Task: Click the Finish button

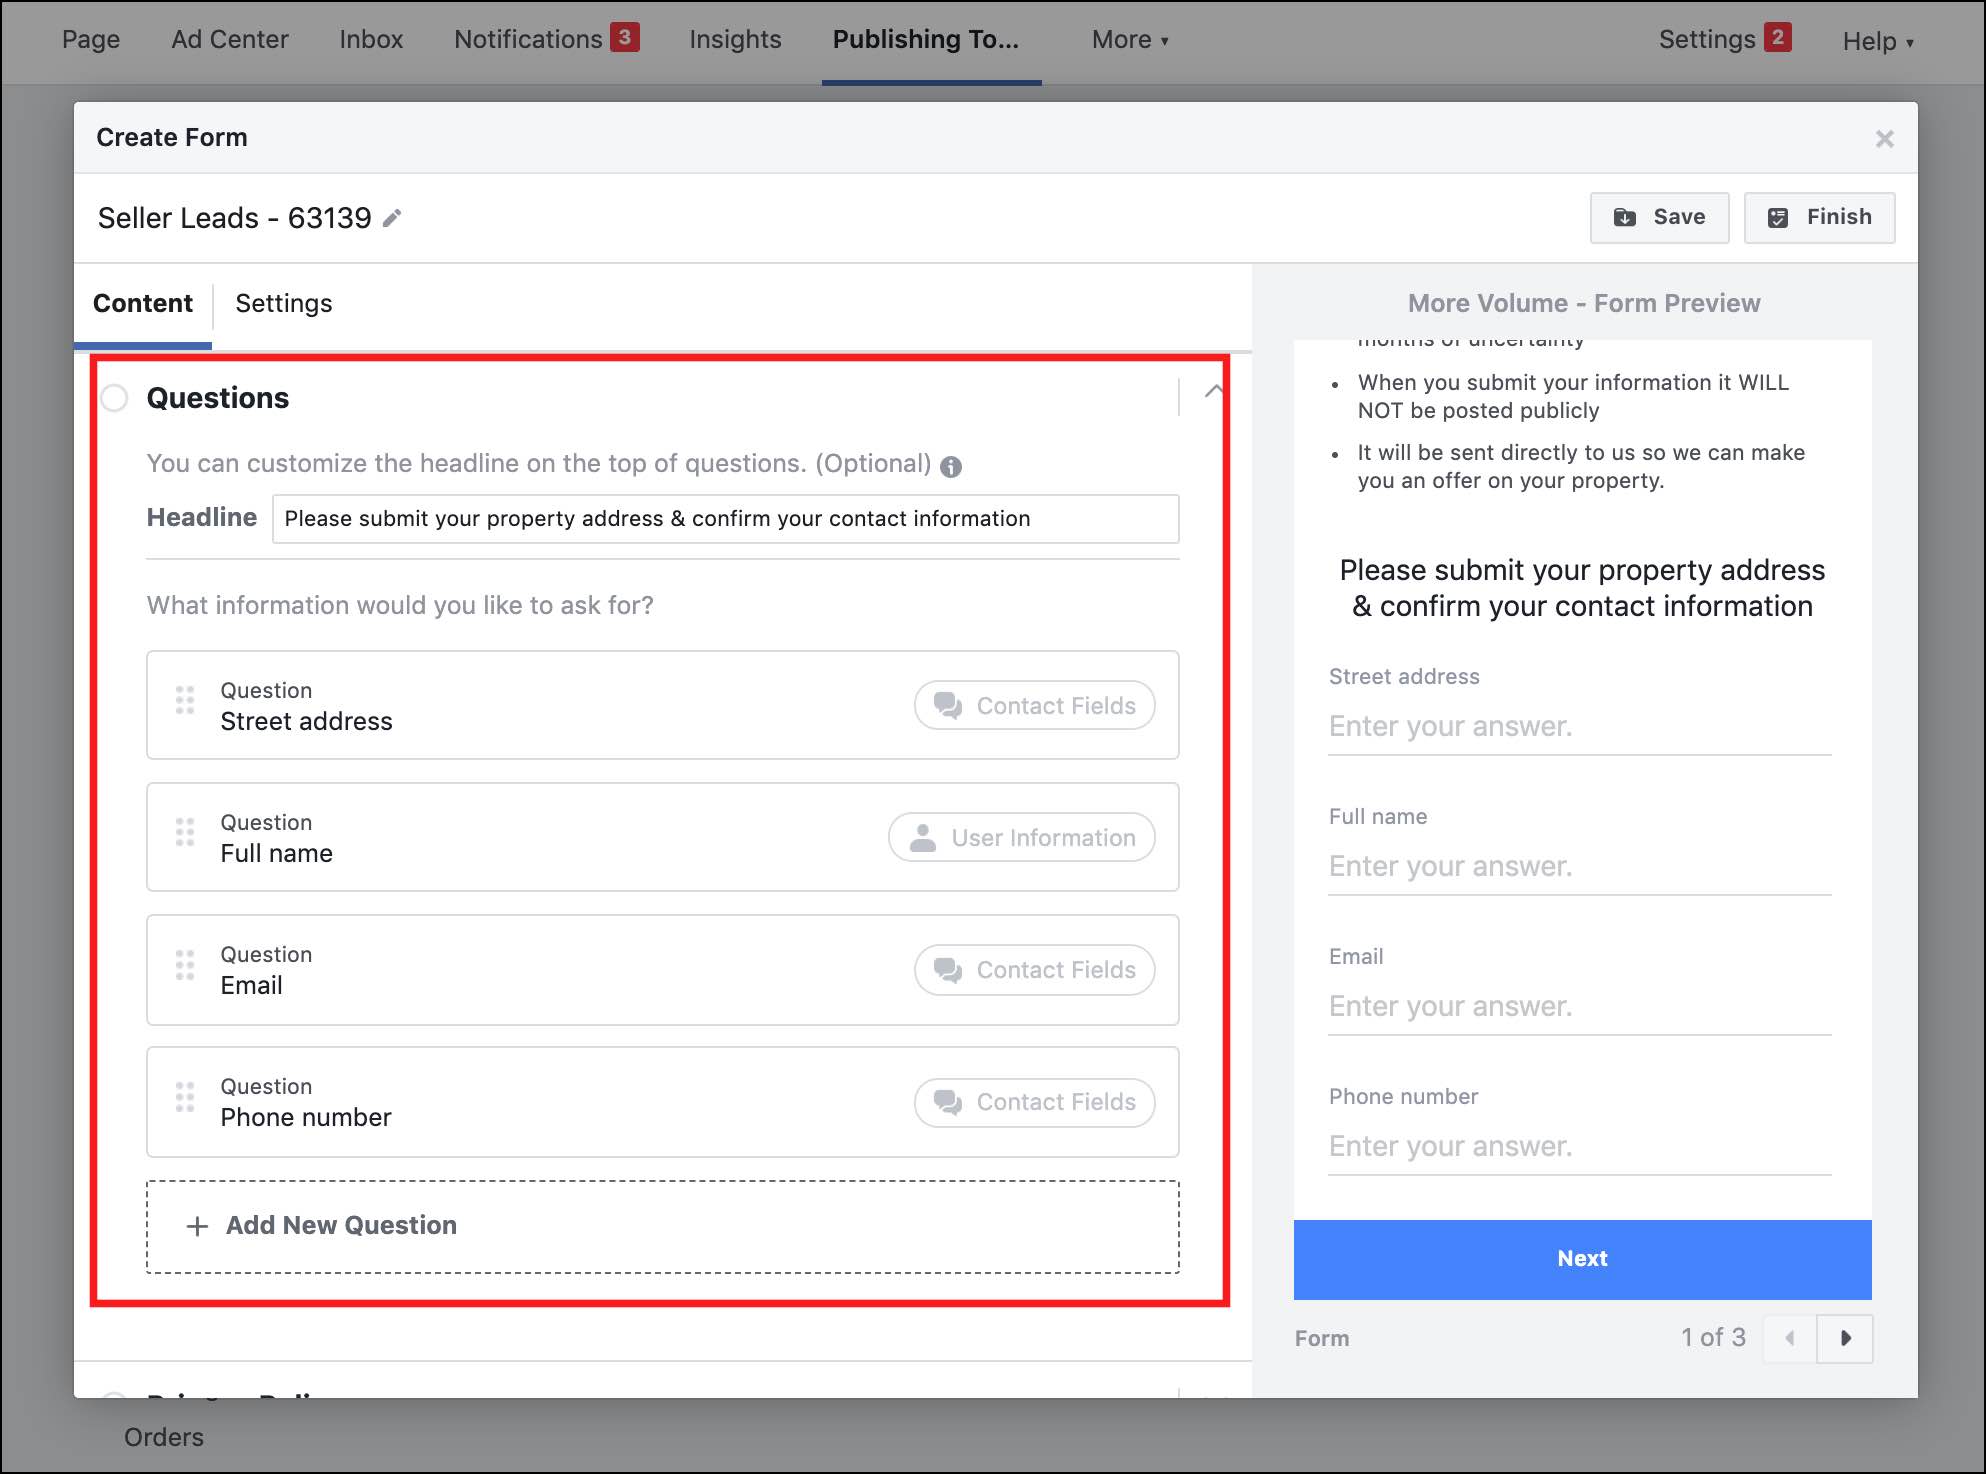Action: pyautogui.click(x=1818, y=217)
